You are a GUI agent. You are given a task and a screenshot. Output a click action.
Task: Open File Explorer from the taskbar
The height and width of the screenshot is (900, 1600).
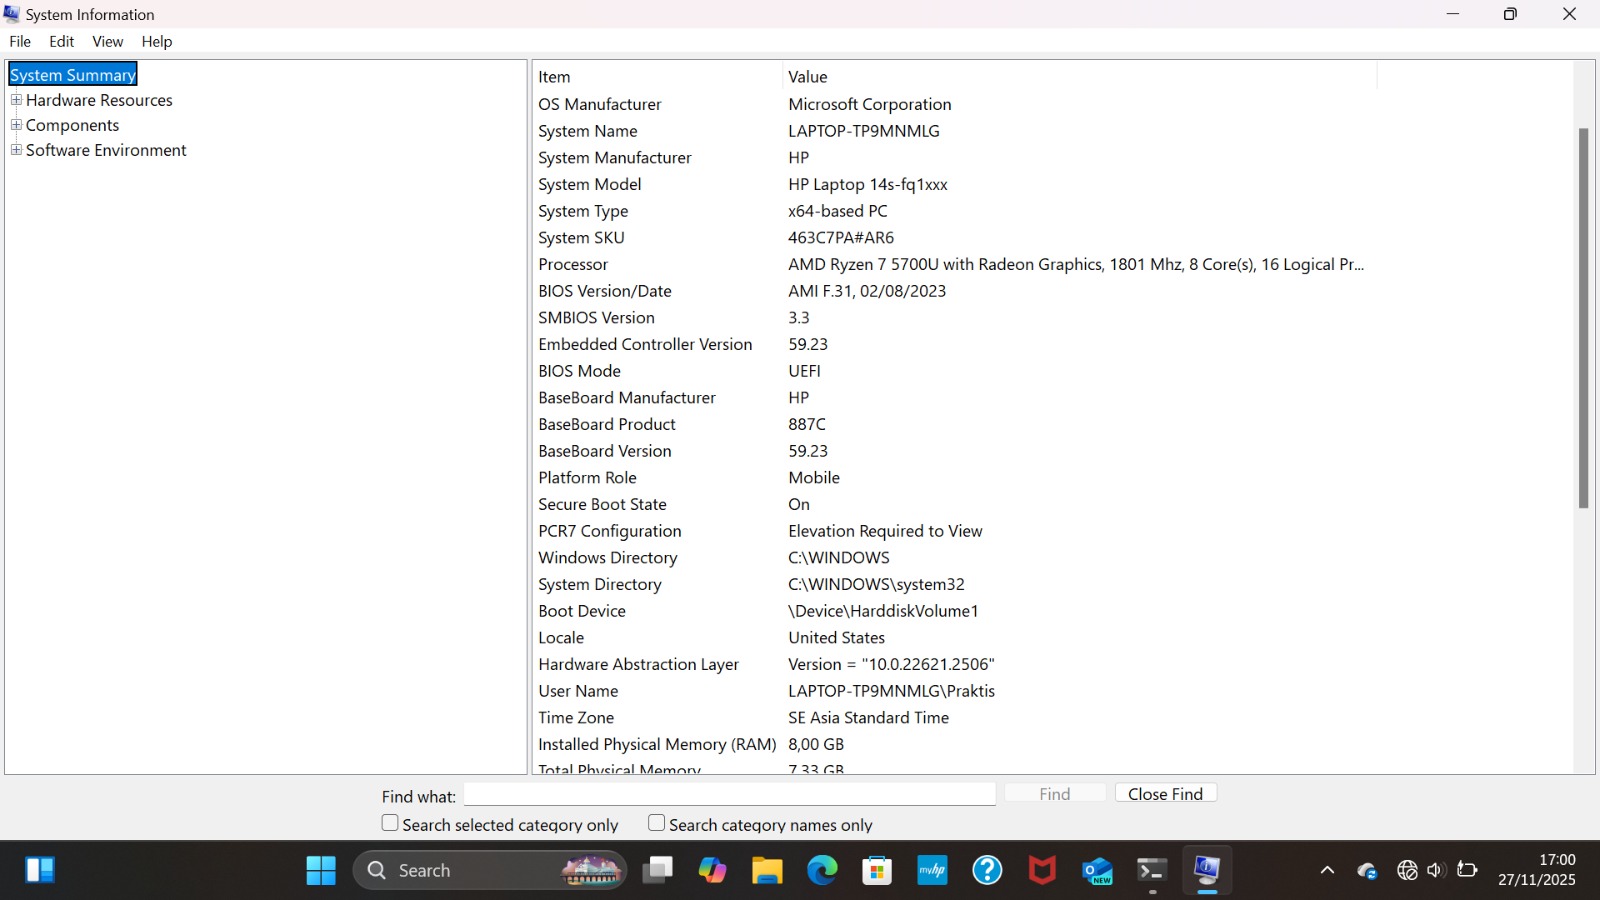pos(767,871)
